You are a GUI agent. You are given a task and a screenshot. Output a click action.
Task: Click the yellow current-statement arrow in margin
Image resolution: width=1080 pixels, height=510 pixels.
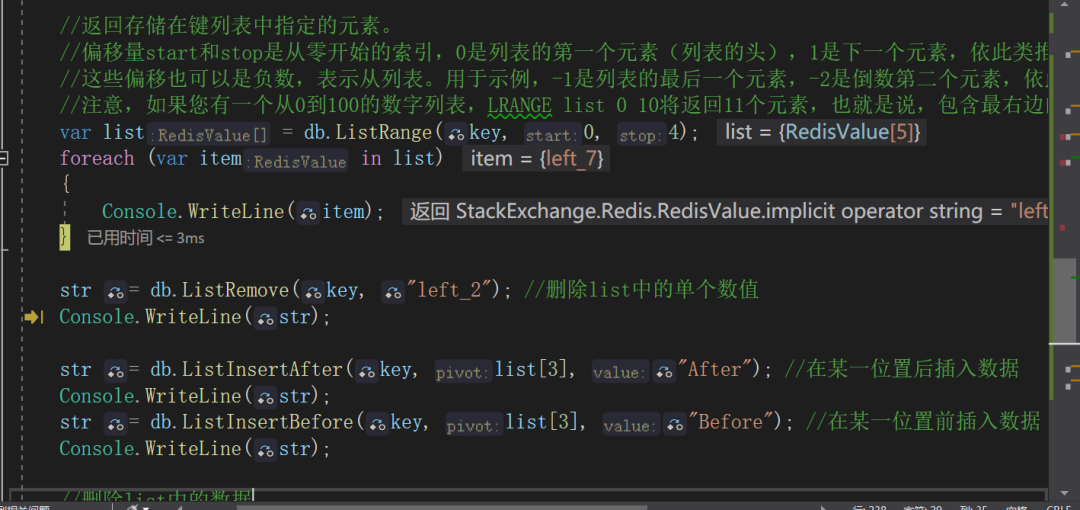tap(32, 317)
